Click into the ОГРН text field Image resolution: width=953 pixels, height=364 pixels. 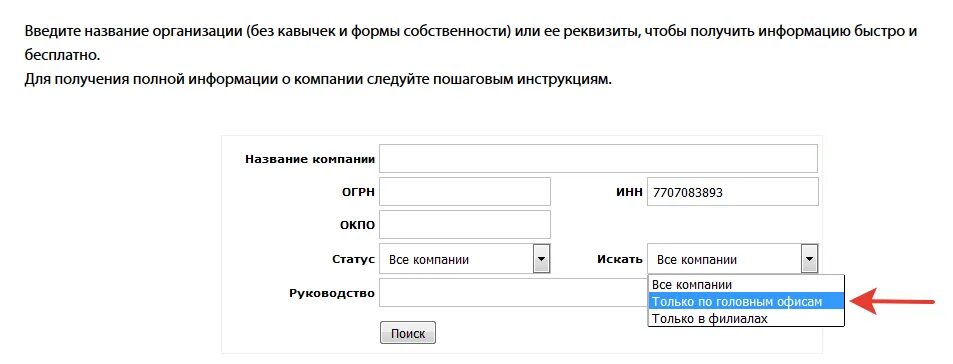pos(465,191)
